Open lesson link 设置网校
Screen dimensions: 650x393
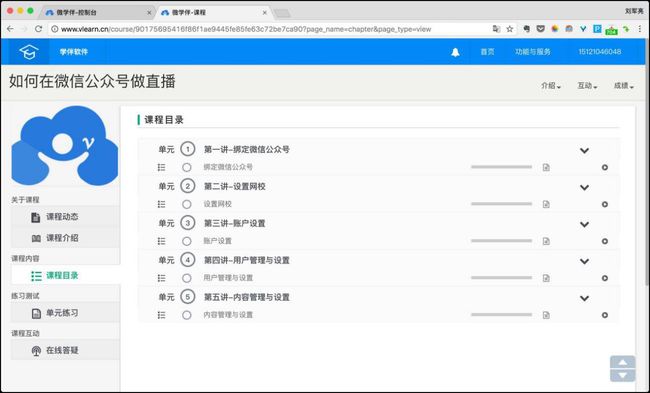coord(217,204)
